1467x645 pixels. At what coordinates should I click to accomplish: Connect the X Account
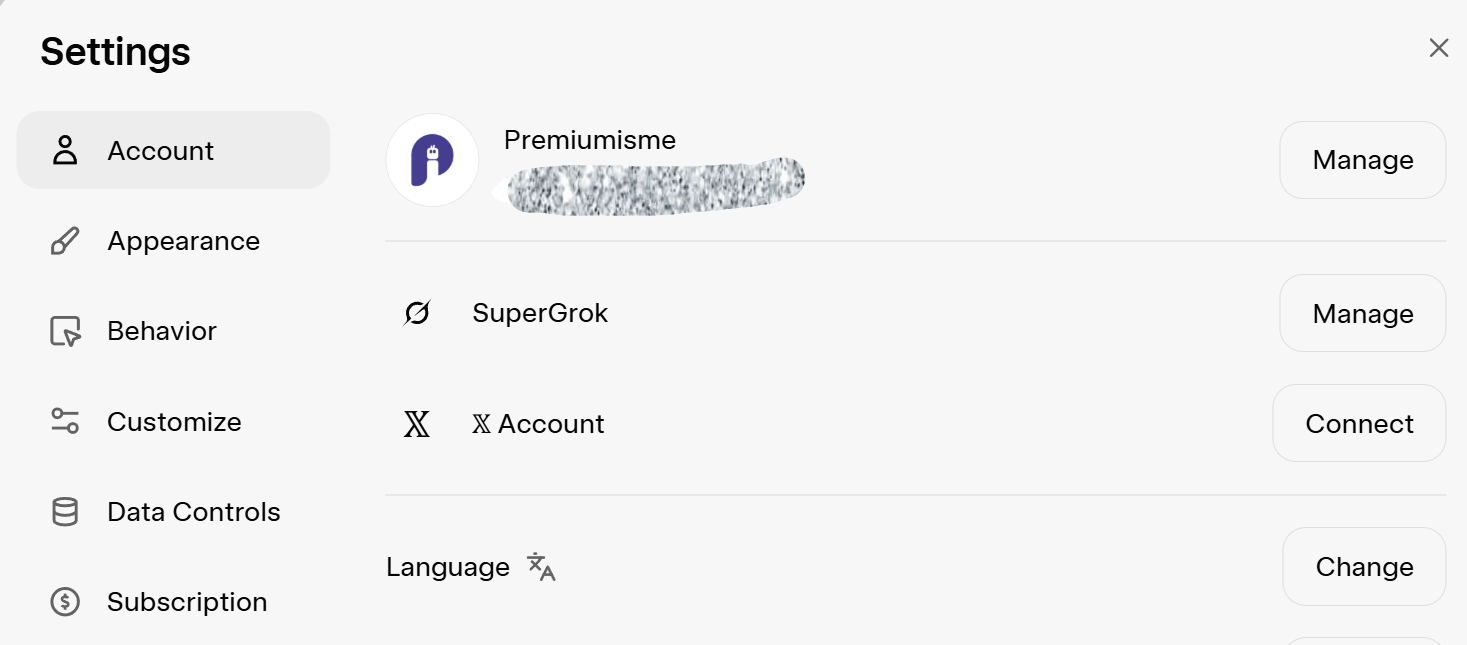pyautogui.click(x=1358, y=424)
